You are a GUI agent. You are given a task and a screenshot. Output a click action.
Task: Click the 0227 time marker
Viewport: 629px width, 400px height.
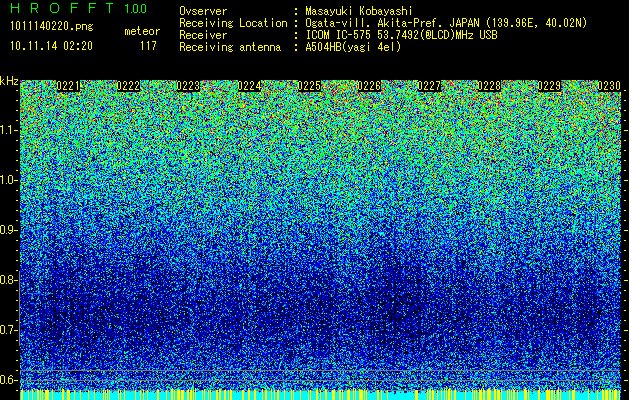pyautogui.click(x=429, y=86)
